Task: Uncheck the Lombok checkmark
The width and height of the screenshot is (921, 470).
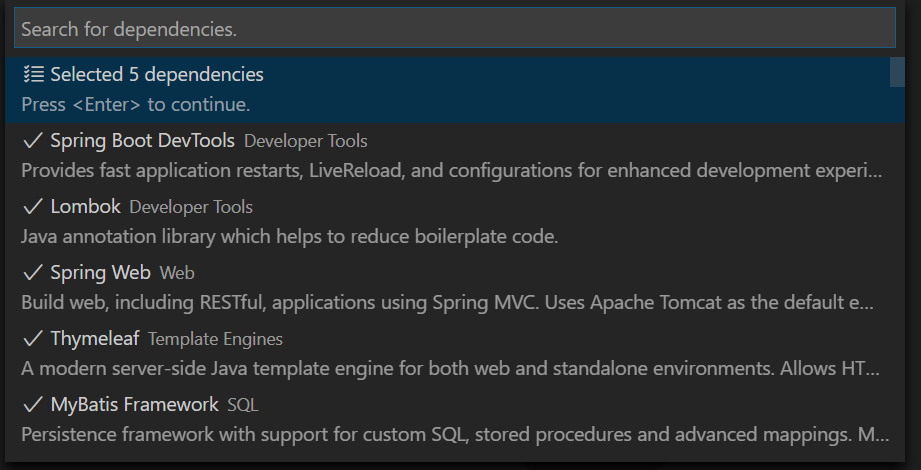Action: 33,207
